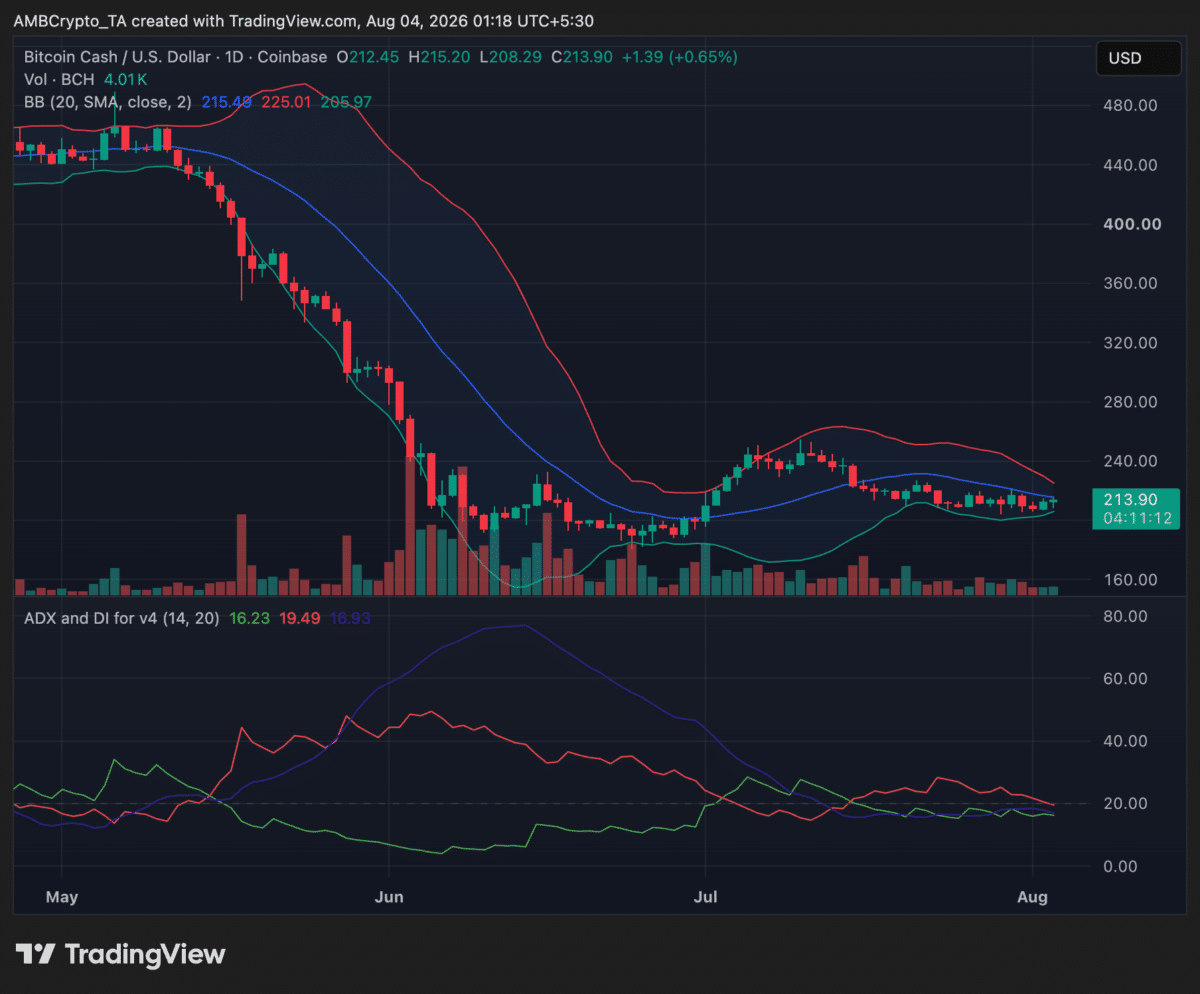Click the 480.00 price axis label

coord(1131,105)
